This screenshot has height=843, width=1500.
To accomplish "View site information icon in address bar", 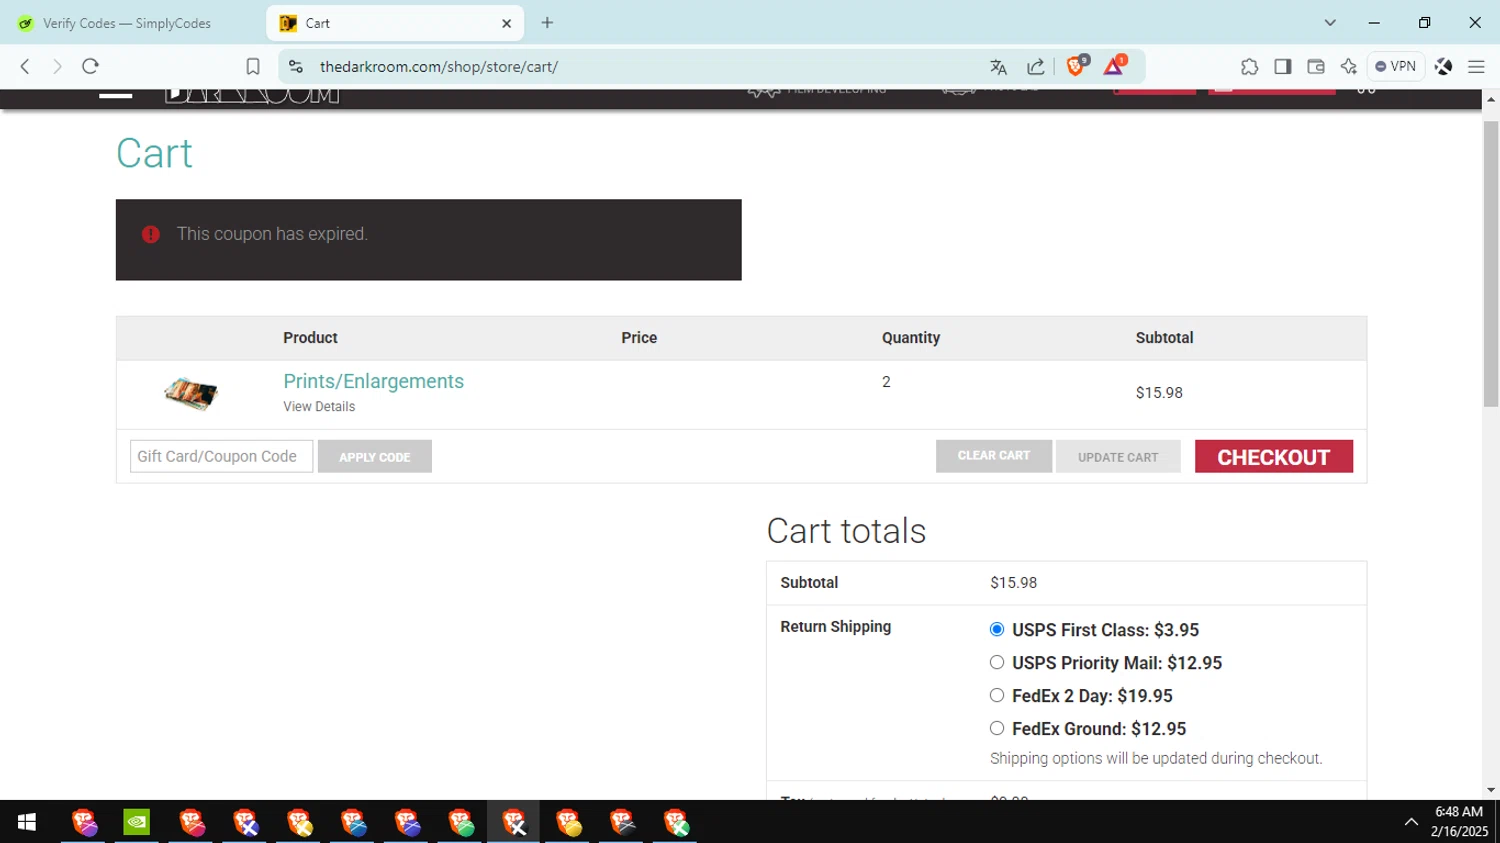I will coord(295,66).
